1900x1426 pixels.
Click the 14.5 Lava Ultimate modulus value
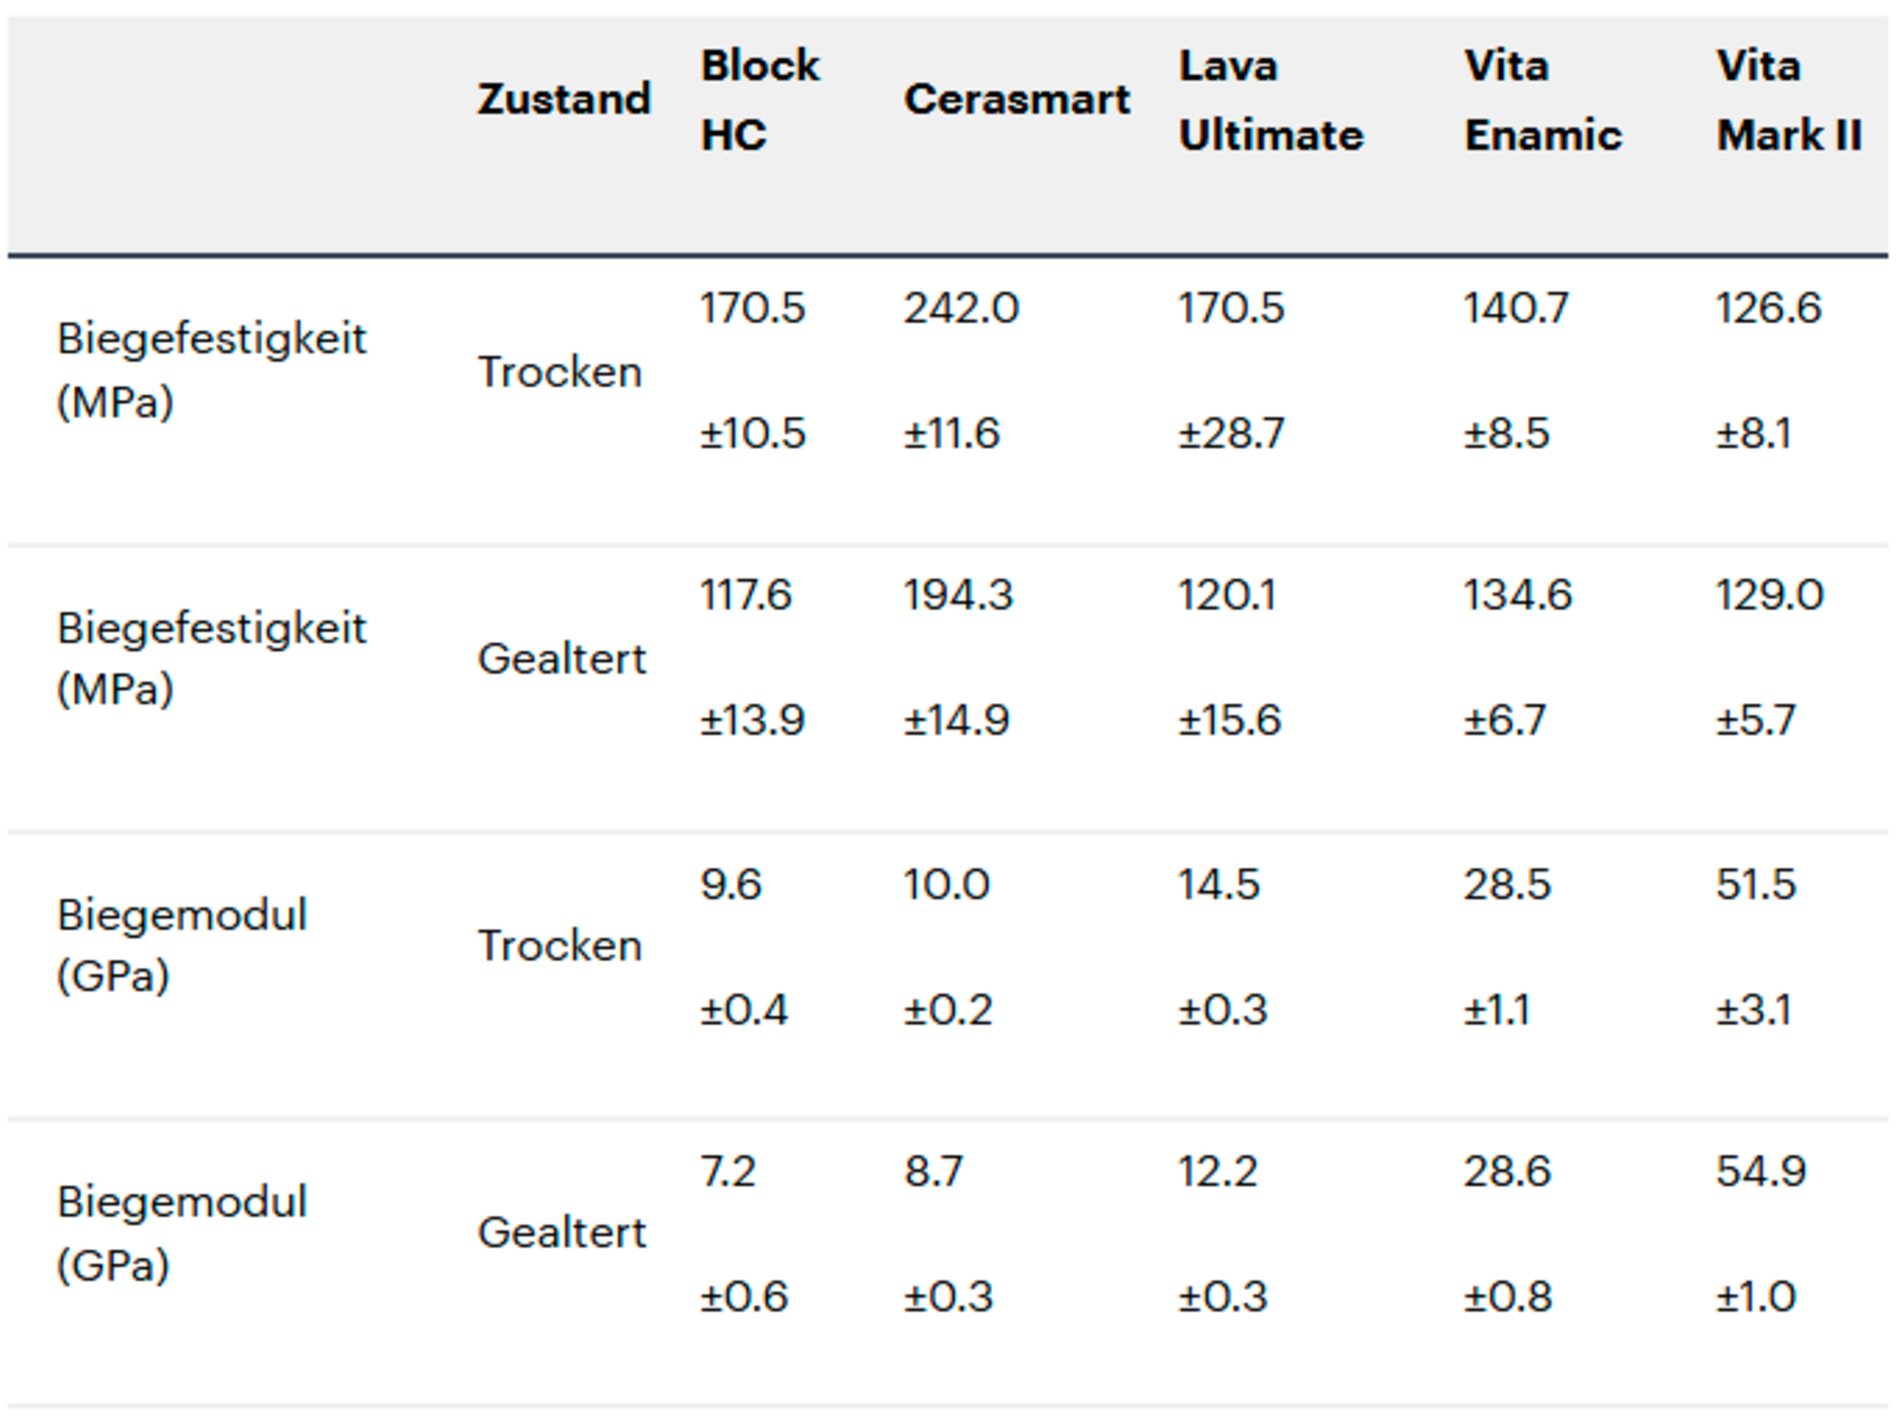tap(1218, 884)
